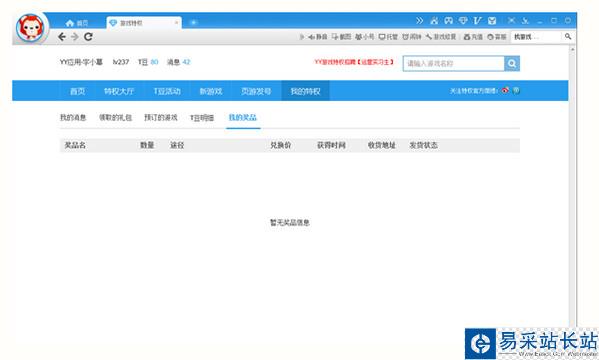Switch to the 我的消息 sub-tab
Image resolution: width=599 pixels, height=360 pixels.
pyautogui.click(x=73, y=117)
